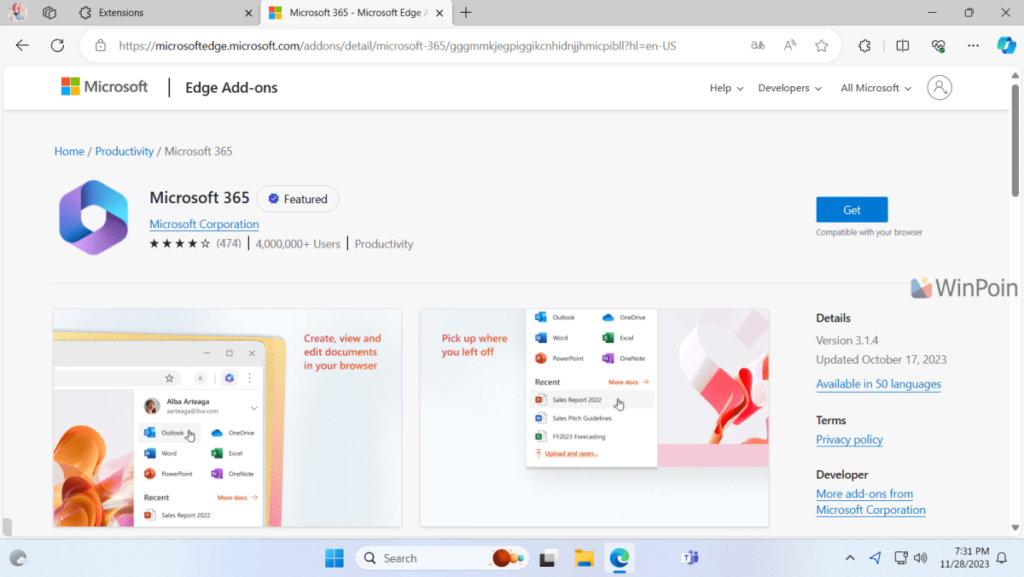Screen dimensions: 1024x577
Task: Click the 4,000,000+ Users text
Action: point(298,244)
